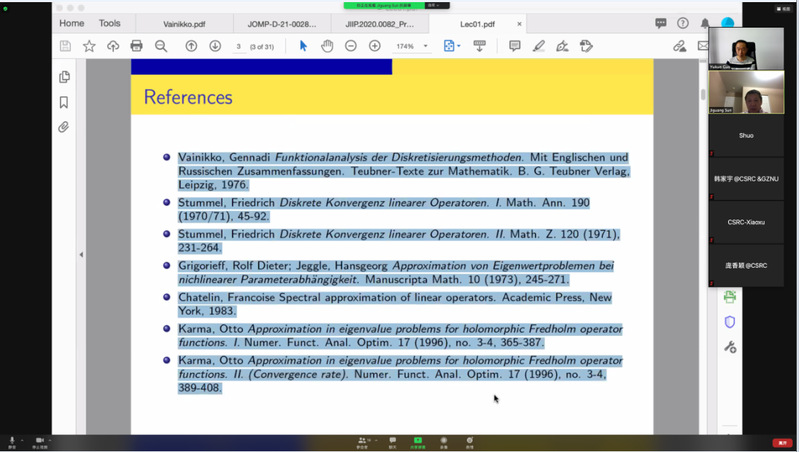799x452 pixels.
Task: Expand the left navigation pane arrow
Action: 82,255
